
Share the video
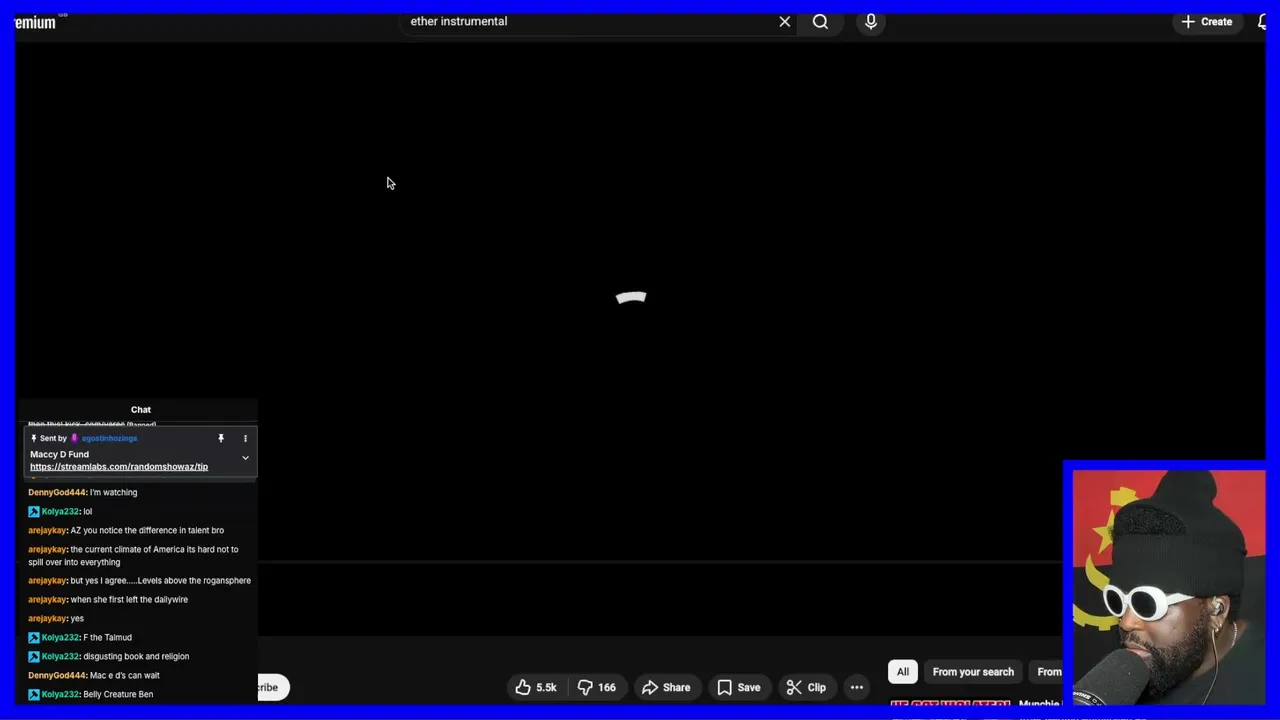[x=666, y=687]
